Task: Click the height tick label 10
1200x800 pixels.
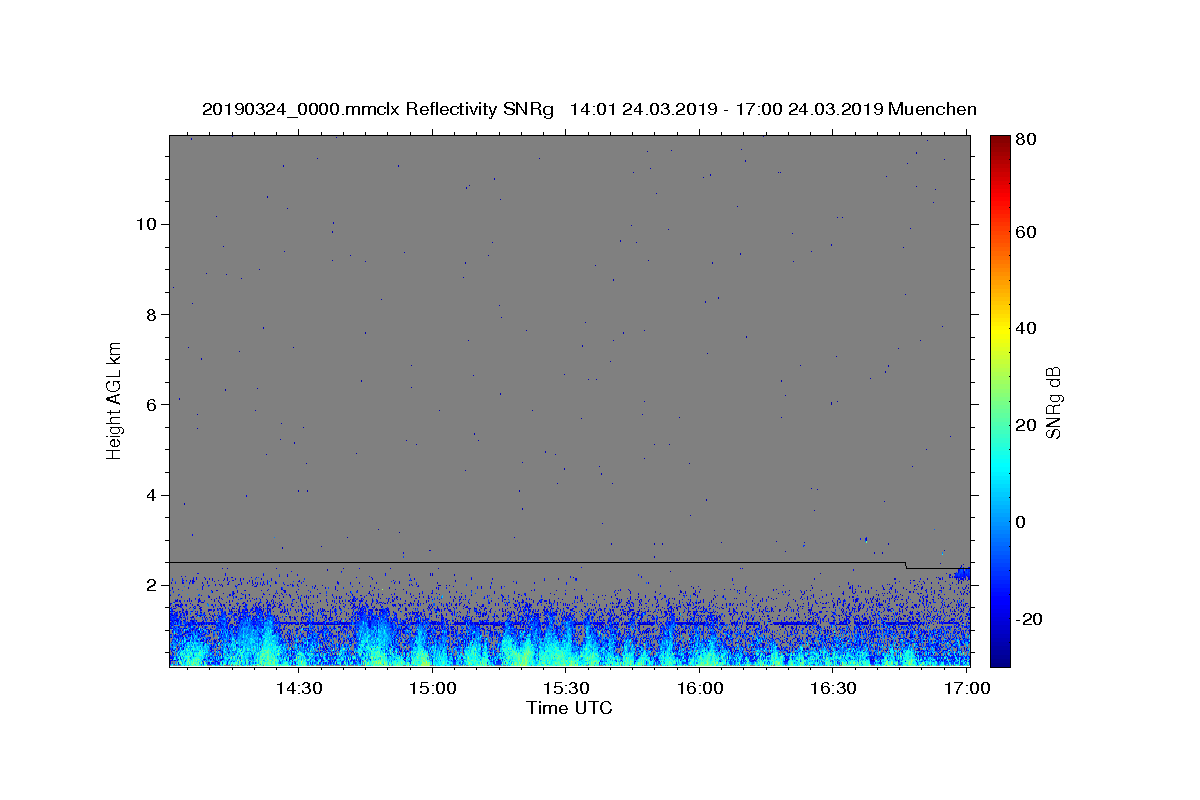Action: point(145,224)
